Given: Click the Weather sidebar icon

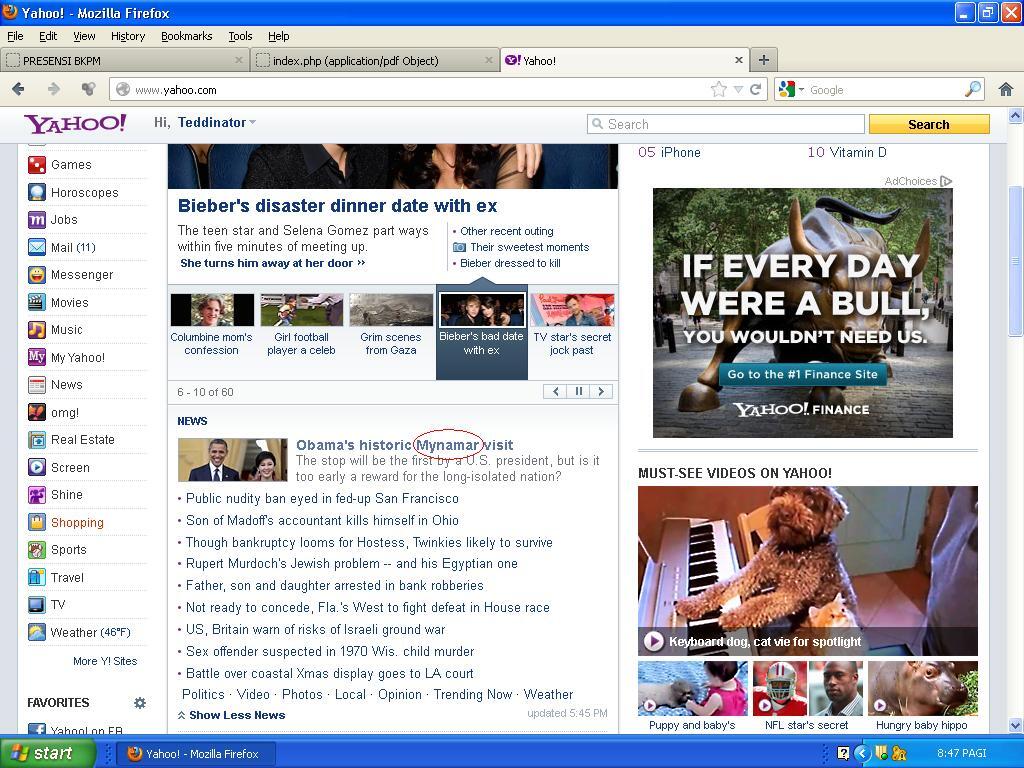Looking at the screenshot, I should [x=37, y=632].
